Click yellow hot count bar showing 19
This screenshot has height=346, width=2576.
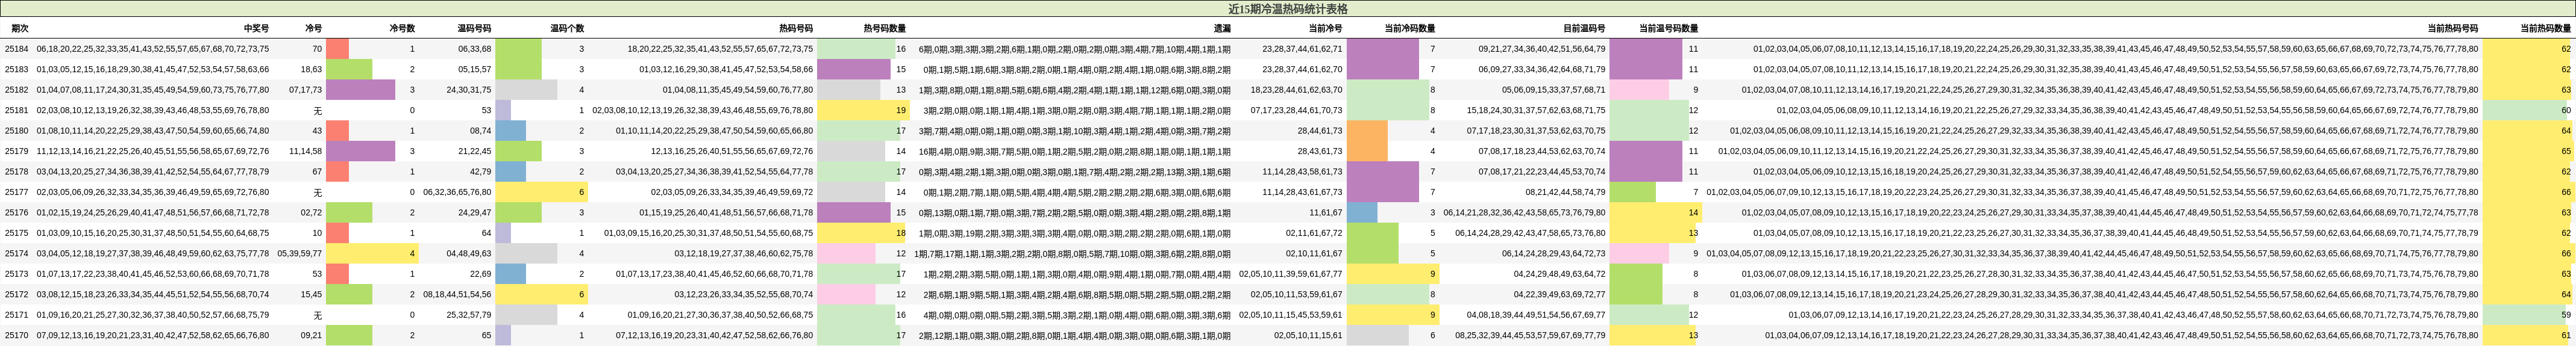point(862,110)
